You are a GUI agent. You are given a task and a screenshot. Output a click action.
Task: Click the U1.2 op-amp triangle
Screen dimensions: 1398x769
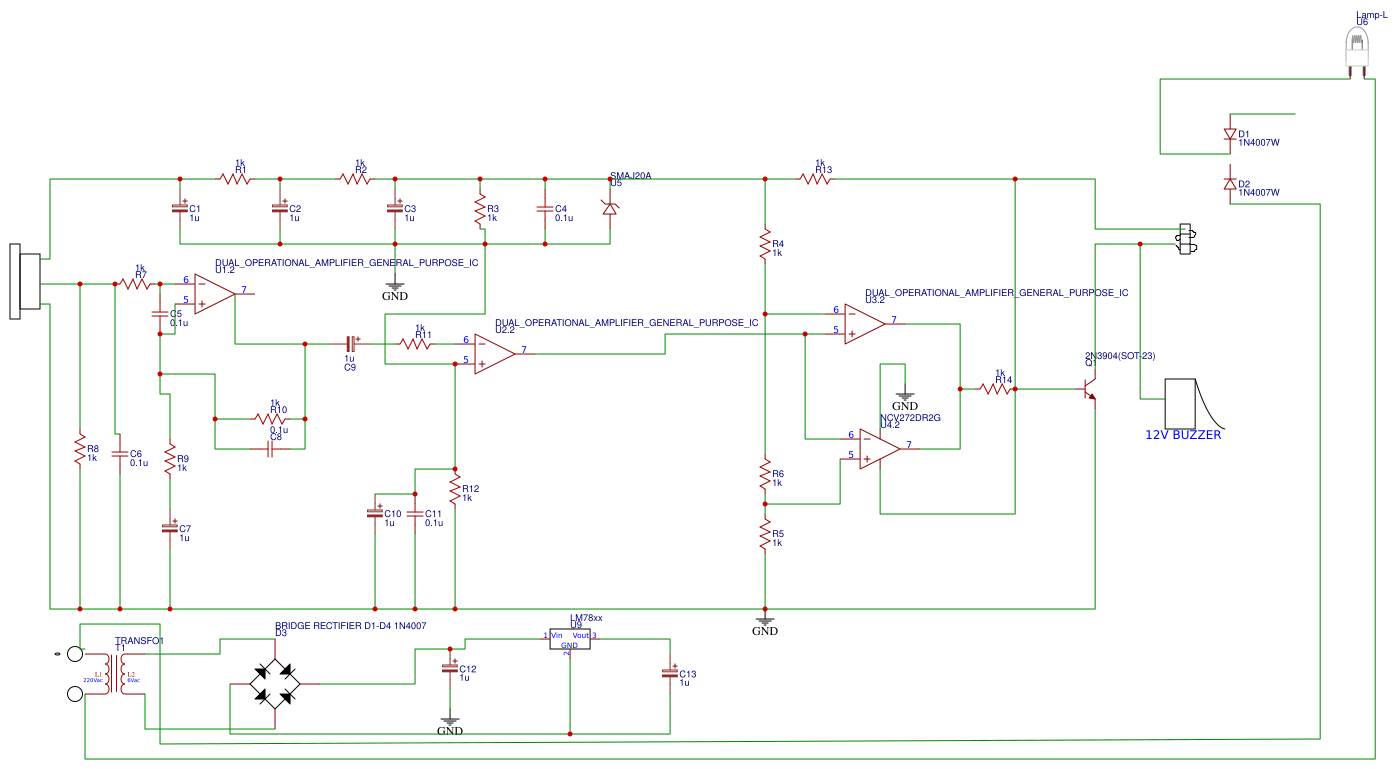coord(213,294)
